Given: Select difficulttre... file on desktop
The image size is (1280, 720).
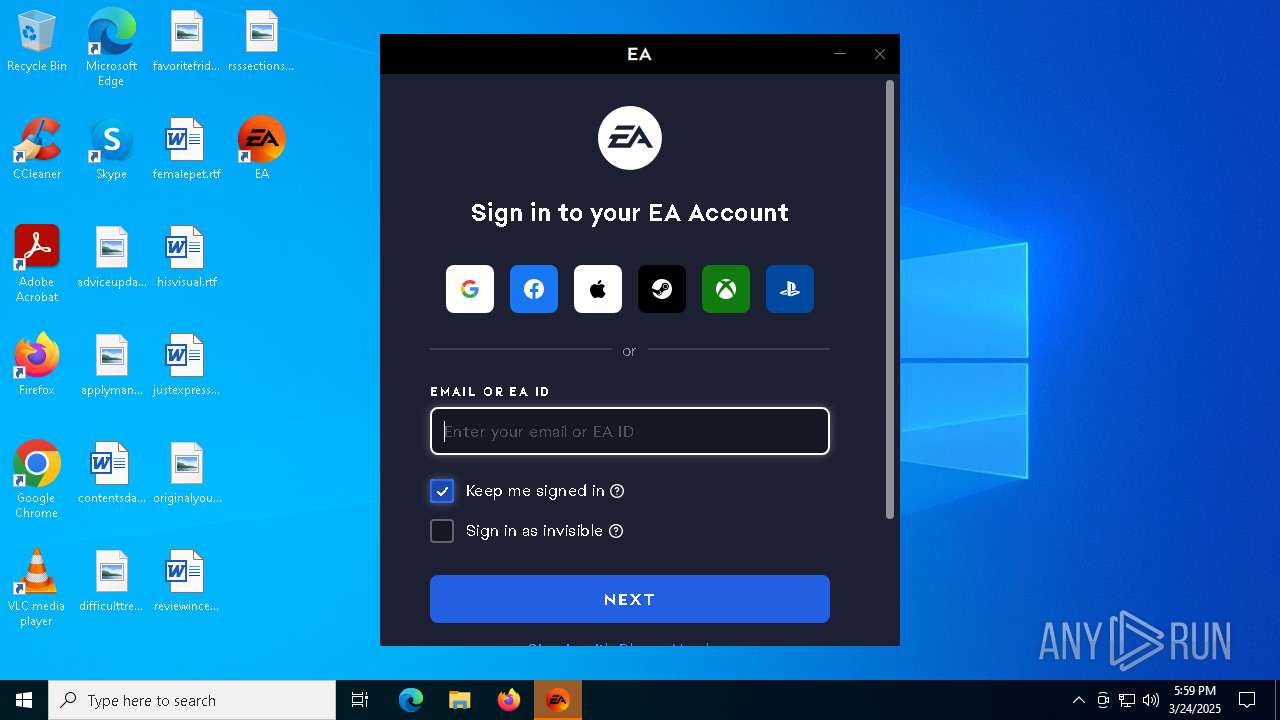Looking at the screenshot, I should 111,582.
